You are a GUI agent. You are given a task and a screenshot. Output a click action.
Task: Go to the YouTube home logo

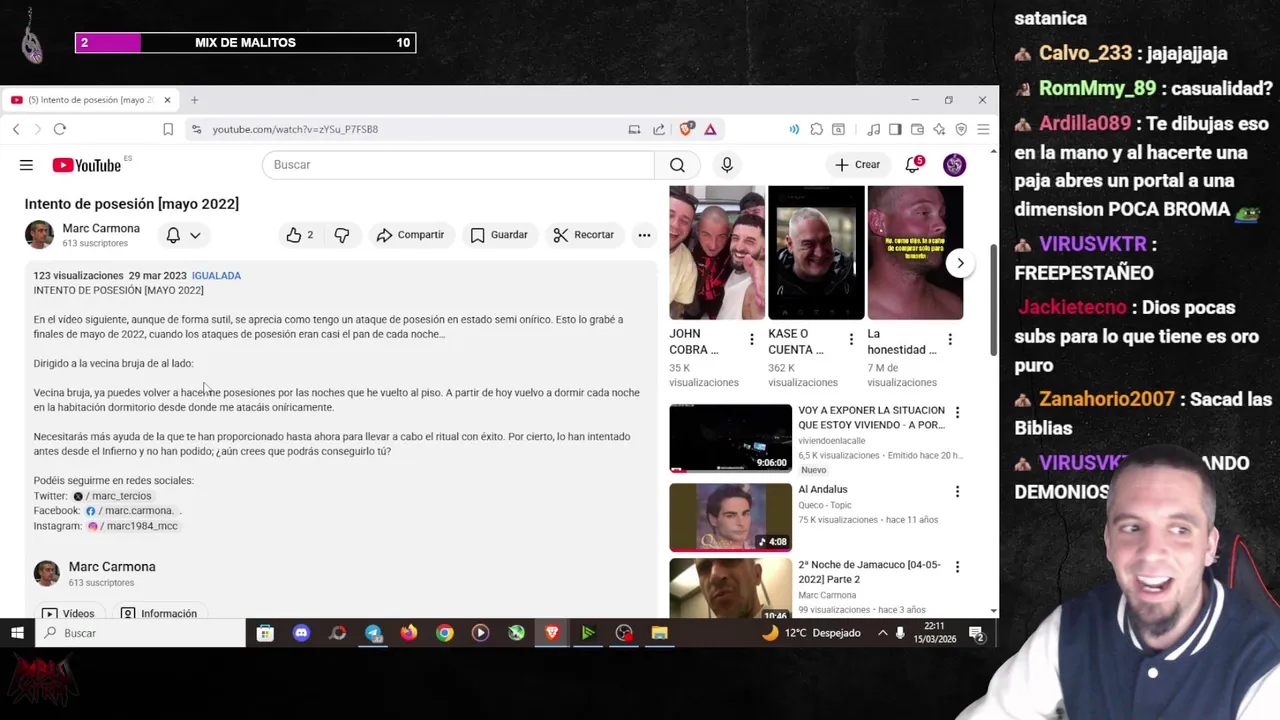point(87,165)
